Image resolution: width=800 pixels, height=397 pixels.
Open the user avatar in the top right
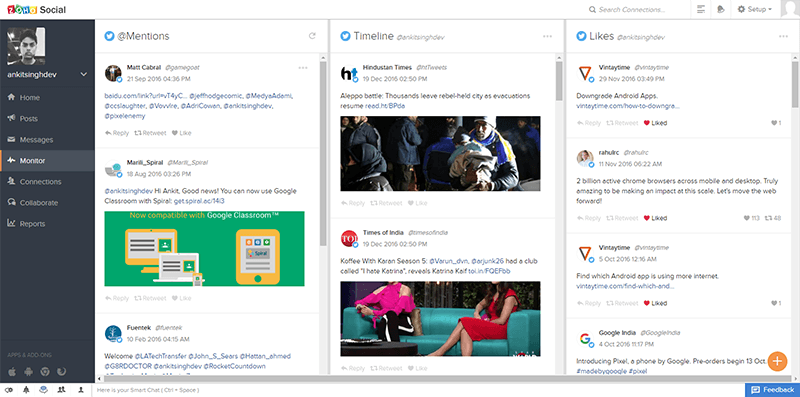pyautogui.click(x=790, y=10)
